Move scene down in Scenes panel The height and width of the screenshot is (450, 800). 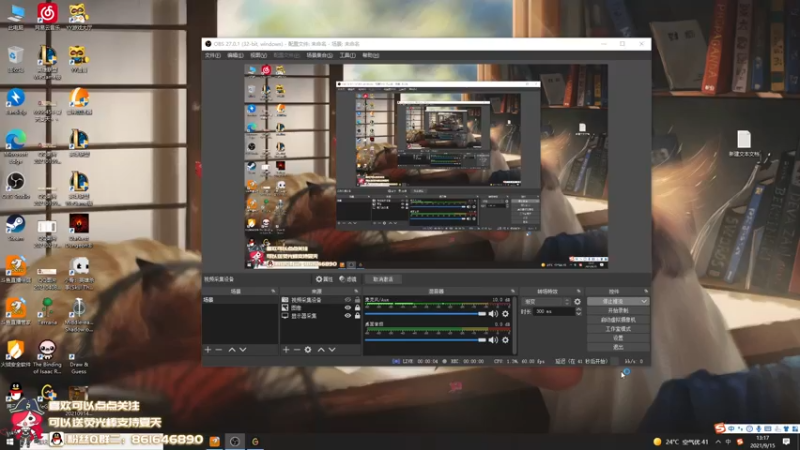click(x=243, y=349)
